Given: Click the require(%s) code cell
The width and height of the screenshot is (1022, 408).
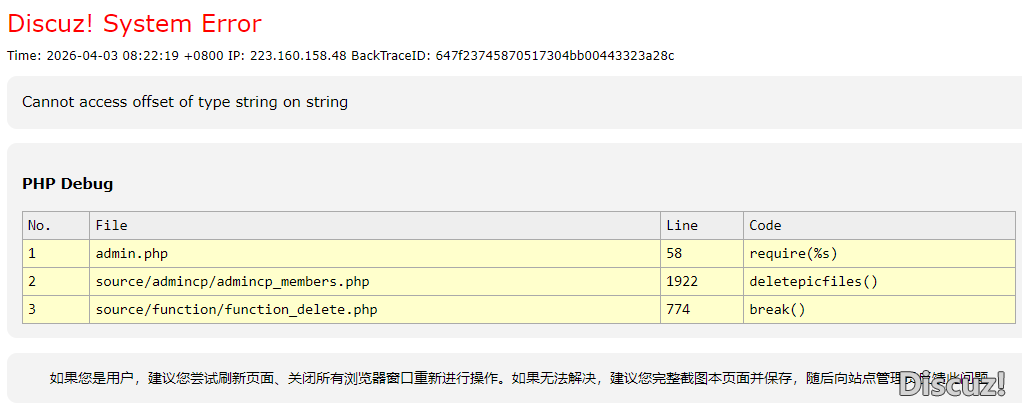Looking at the screenshot, I should [793, 254].
